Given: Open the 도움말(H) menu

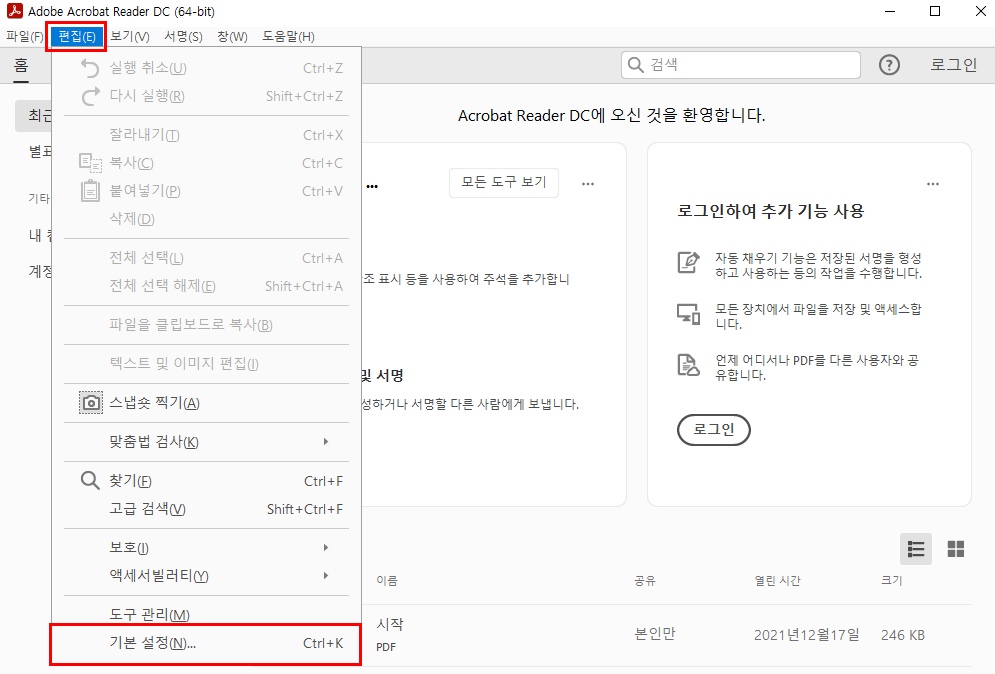Looking at the screenshot, I should tap(288, 37).
